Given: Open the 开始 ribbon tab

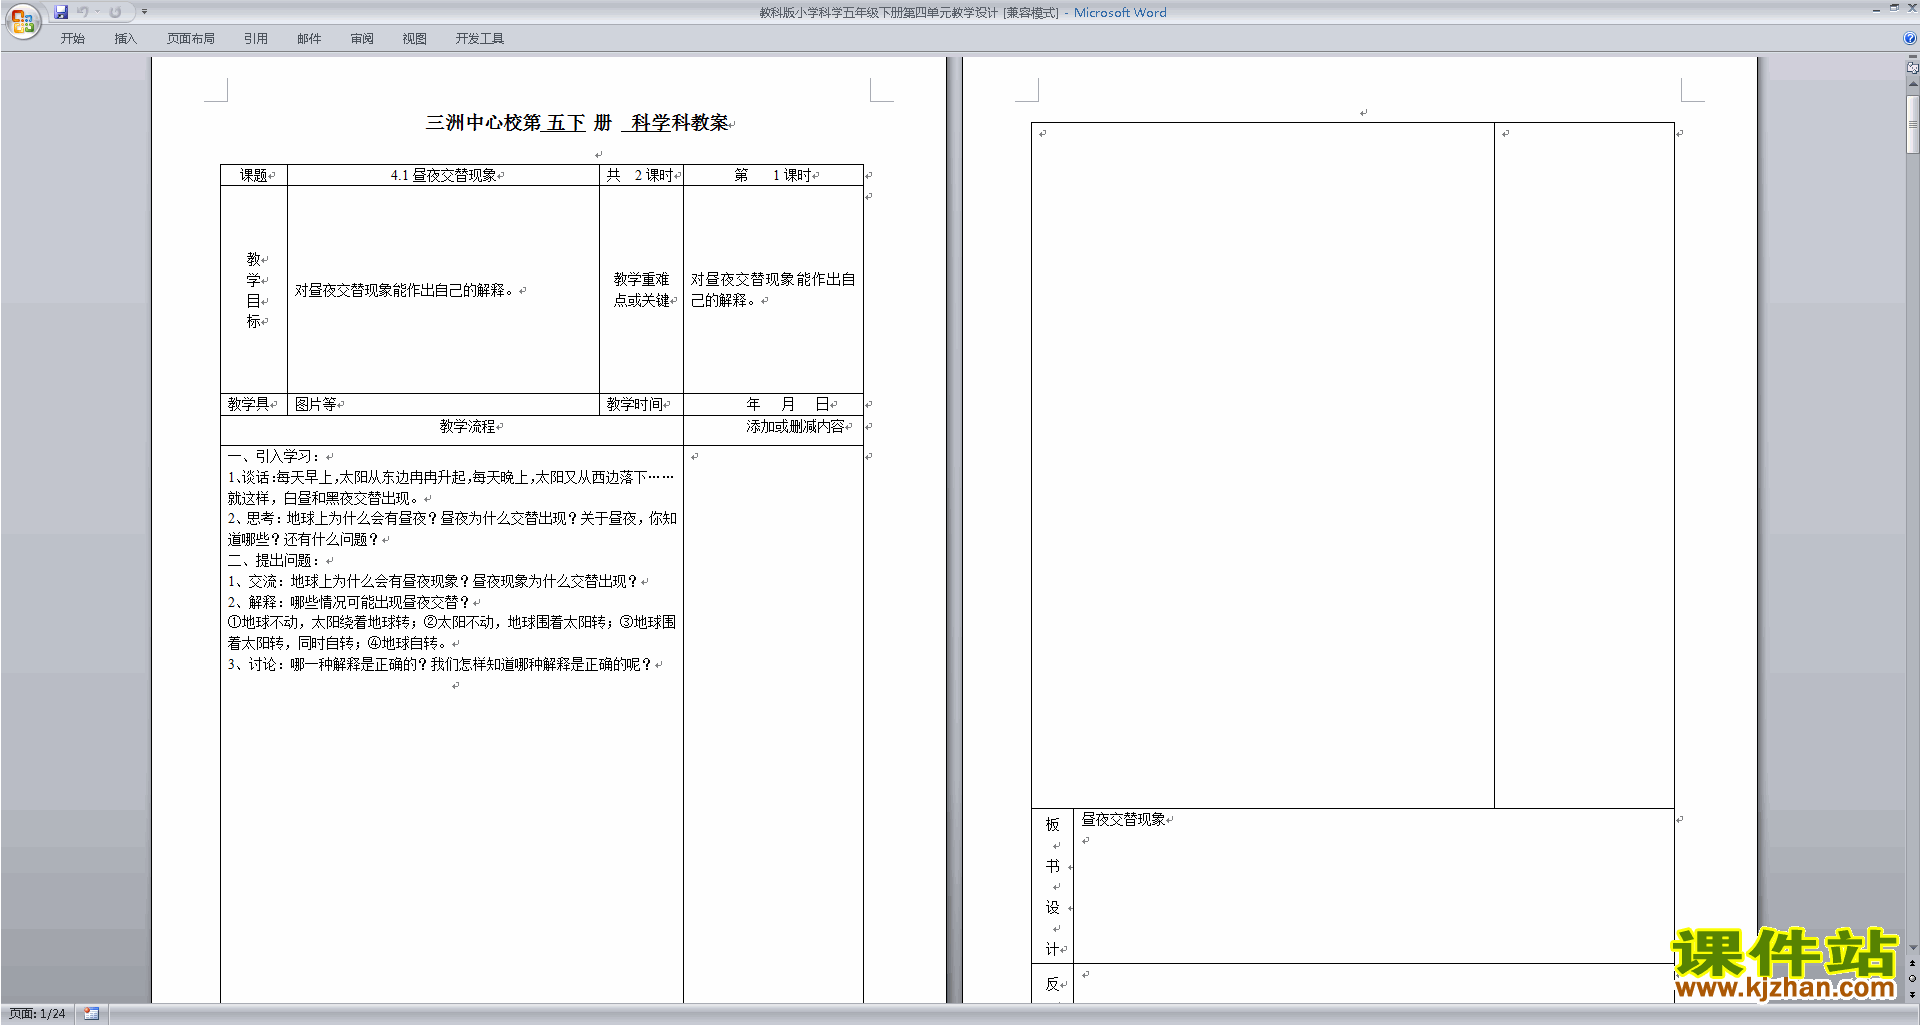Looking at the screenshot, I should tap(73, 39).
